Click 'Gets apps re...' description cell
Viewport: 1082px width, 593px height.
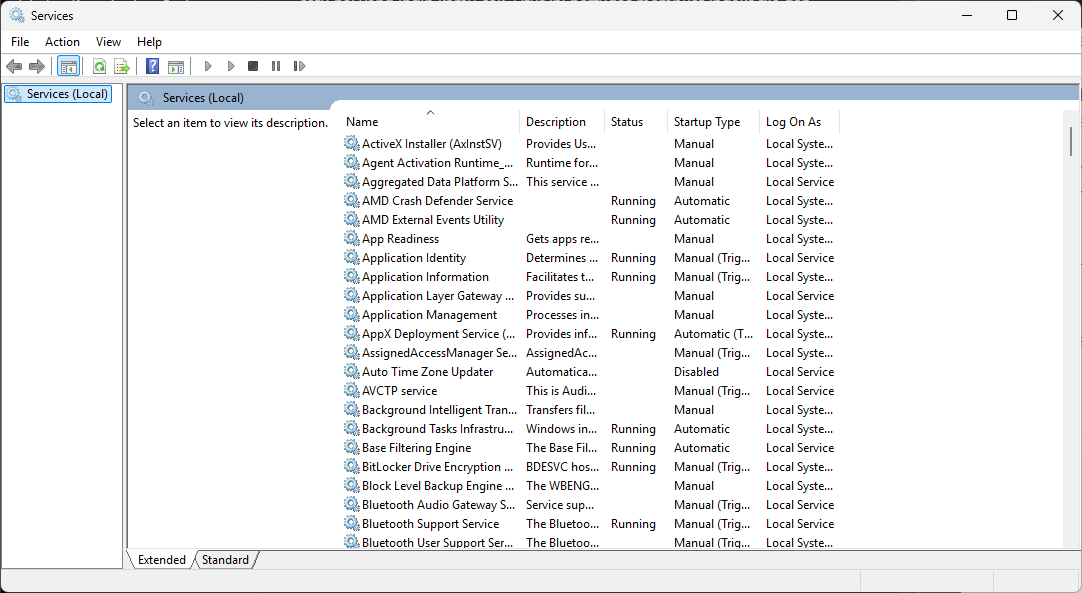point(562,239)
